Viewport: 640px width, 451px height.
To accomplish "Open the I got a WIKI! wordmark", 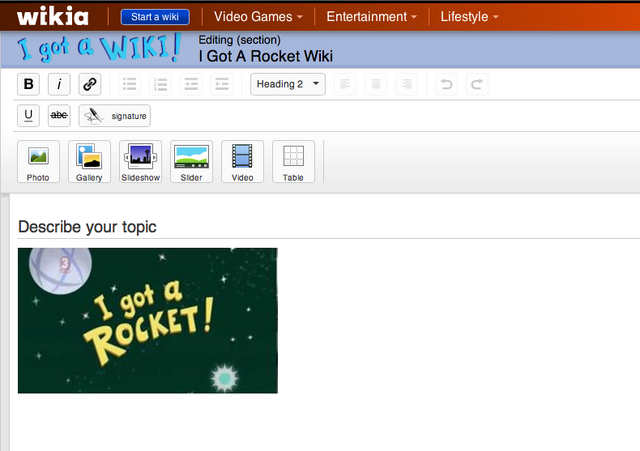I will point(99,48).
